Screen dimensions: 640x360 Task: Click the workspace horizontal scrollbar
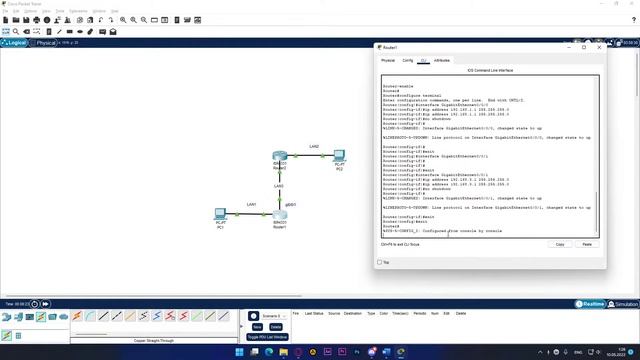point(154,296)
